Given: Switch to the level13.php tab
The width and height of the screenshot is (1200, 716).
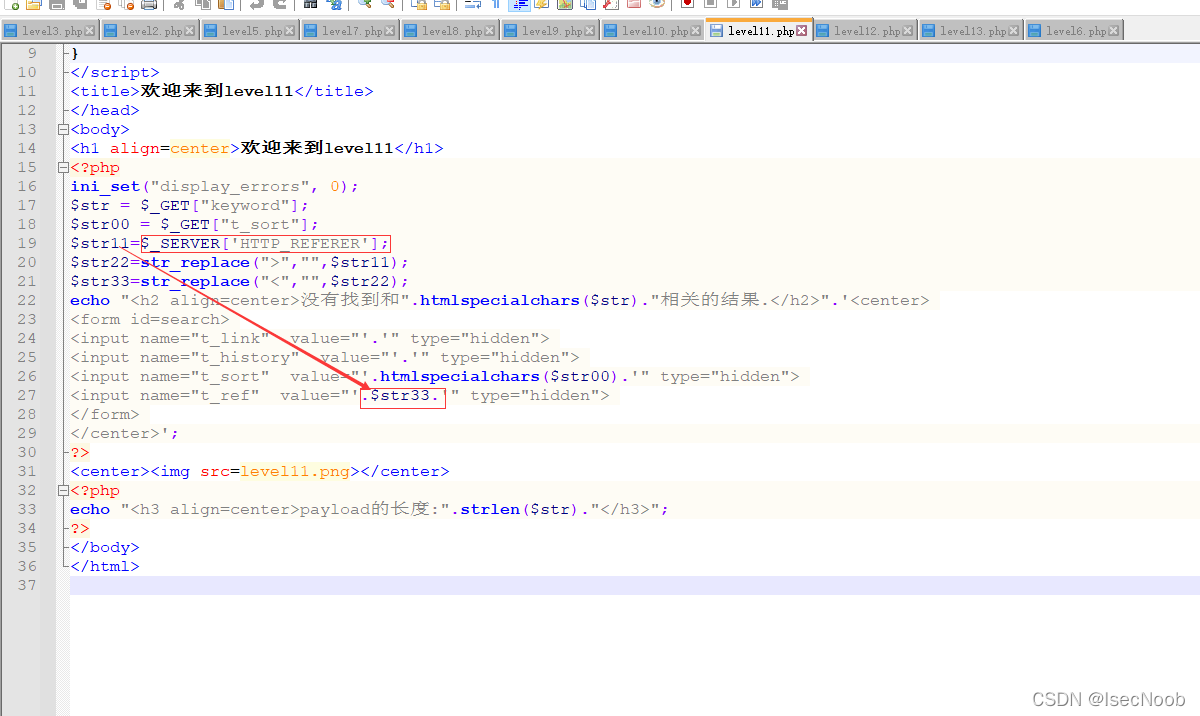Looking at the screenshot, I should pyautogui.click(x=971, y=31).
